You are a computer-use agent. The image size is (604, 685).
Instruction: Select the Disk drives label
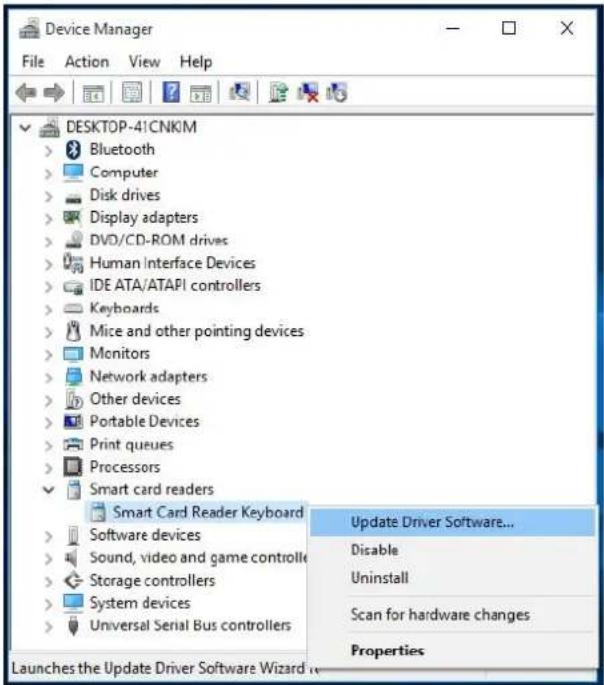pyautogui.click(x=125, y=195)
